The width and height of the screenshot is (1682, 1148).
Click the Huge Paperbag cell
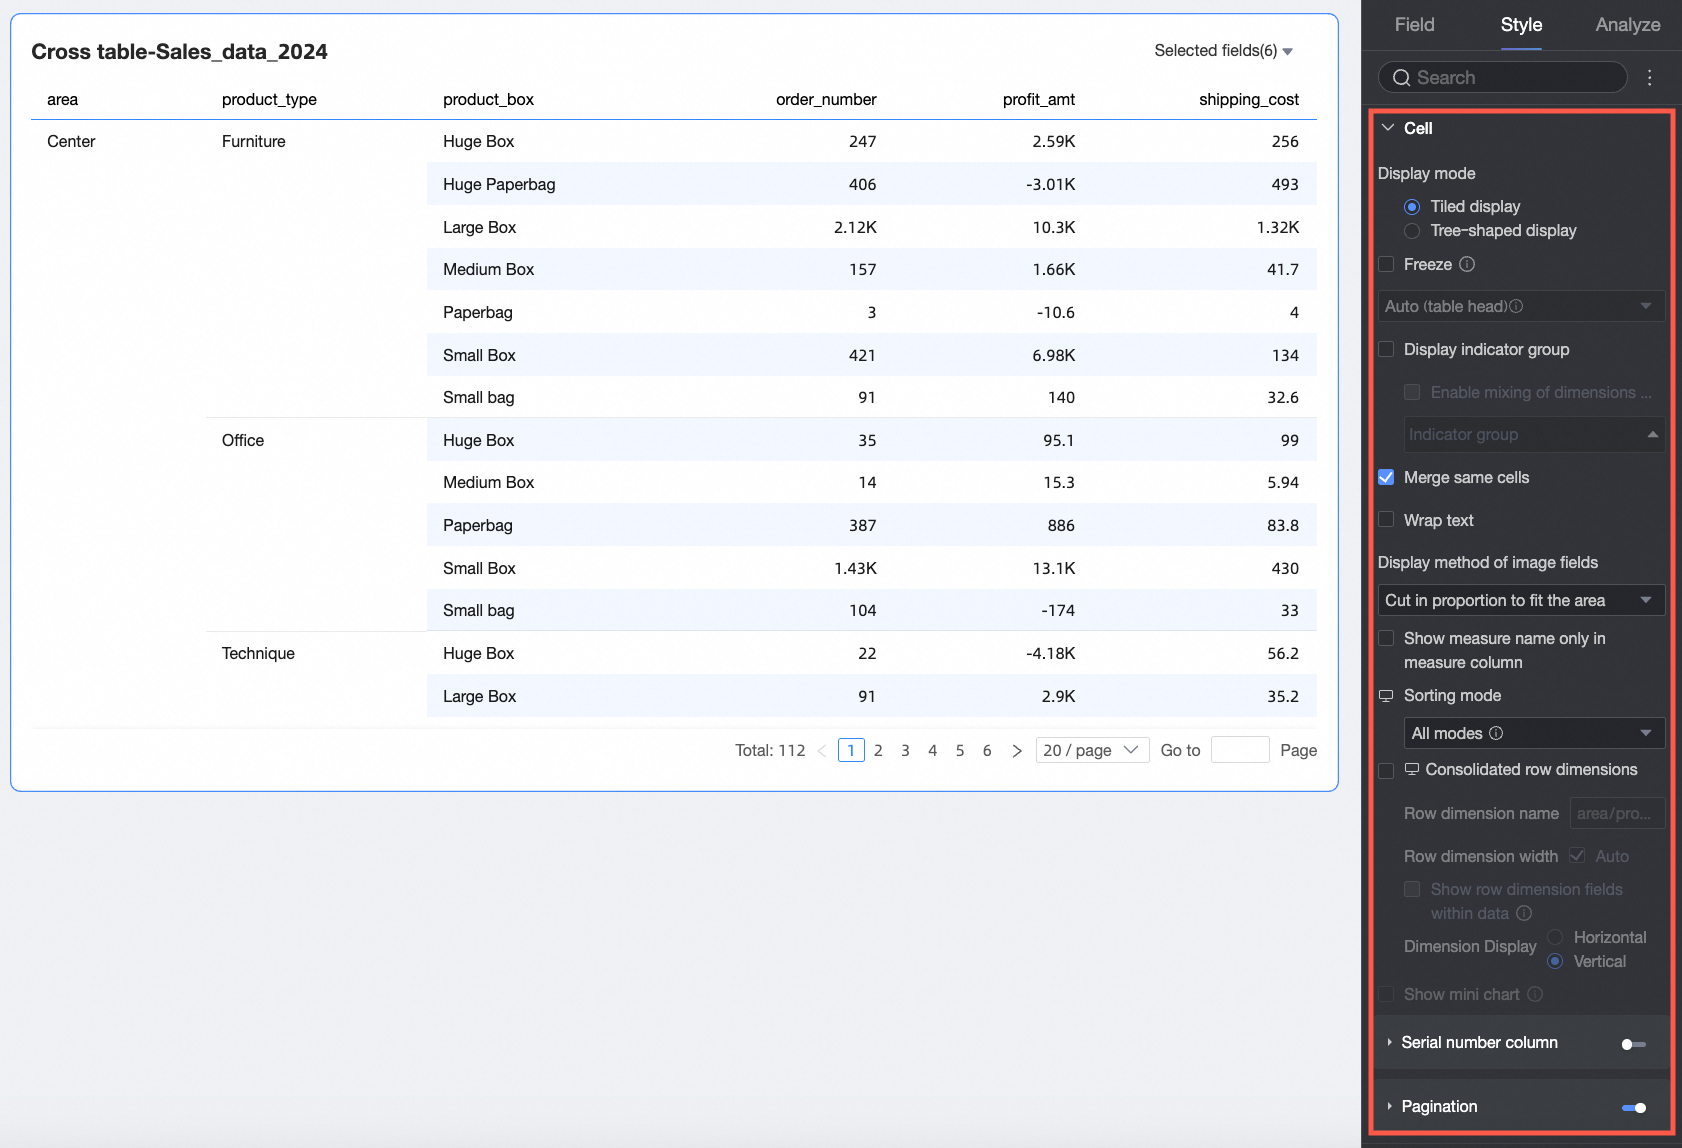click(x=499, y=185)
